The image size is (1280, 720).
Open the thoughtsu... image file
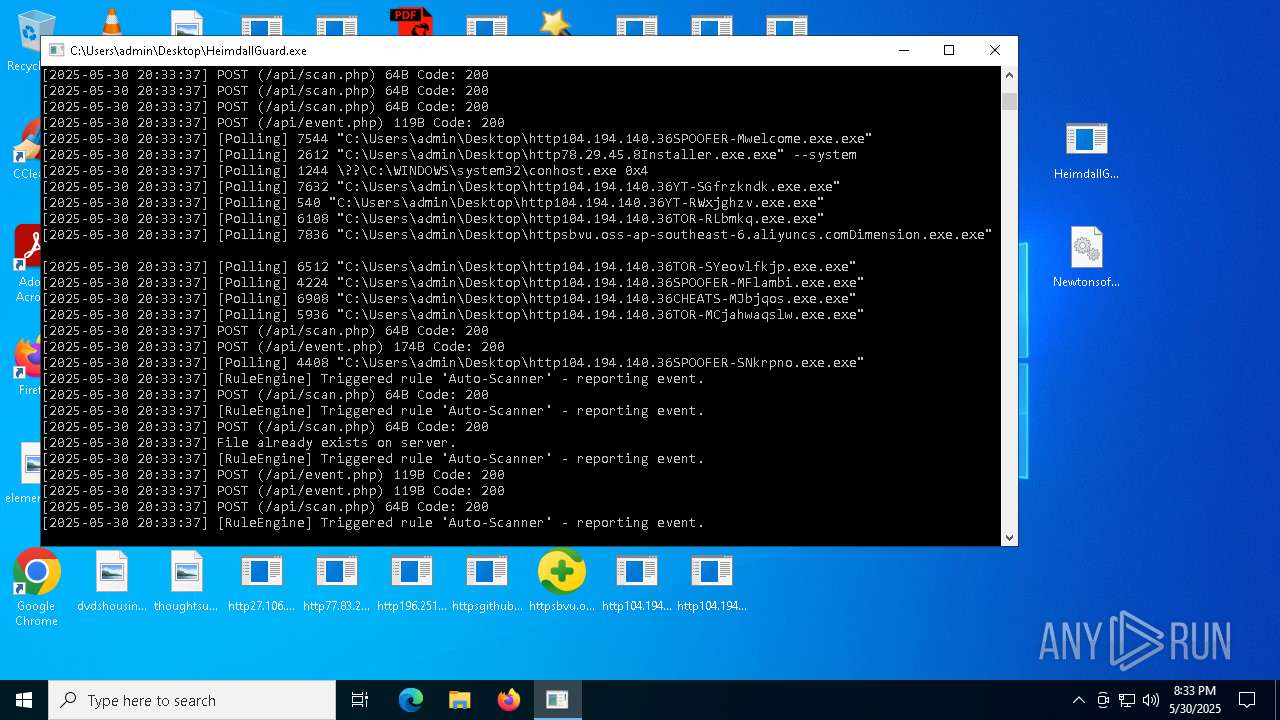pos(186,582)
